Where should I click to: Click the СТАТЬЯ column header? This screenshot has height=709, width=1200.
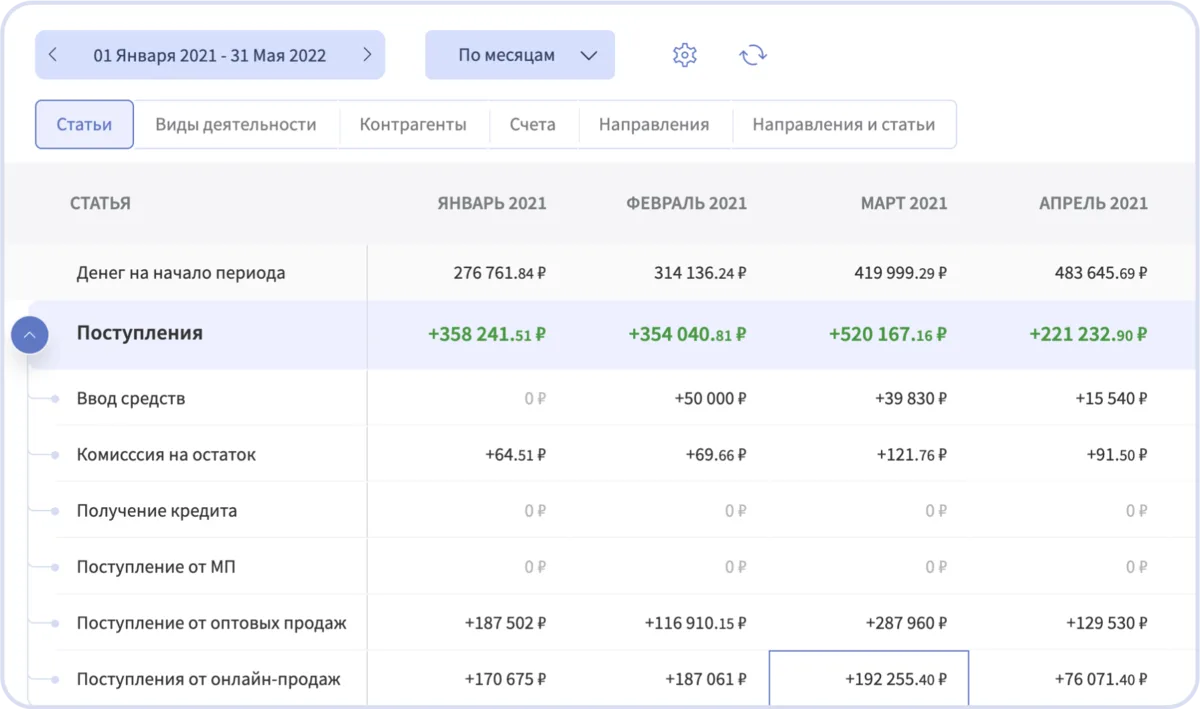coord(100,203)
